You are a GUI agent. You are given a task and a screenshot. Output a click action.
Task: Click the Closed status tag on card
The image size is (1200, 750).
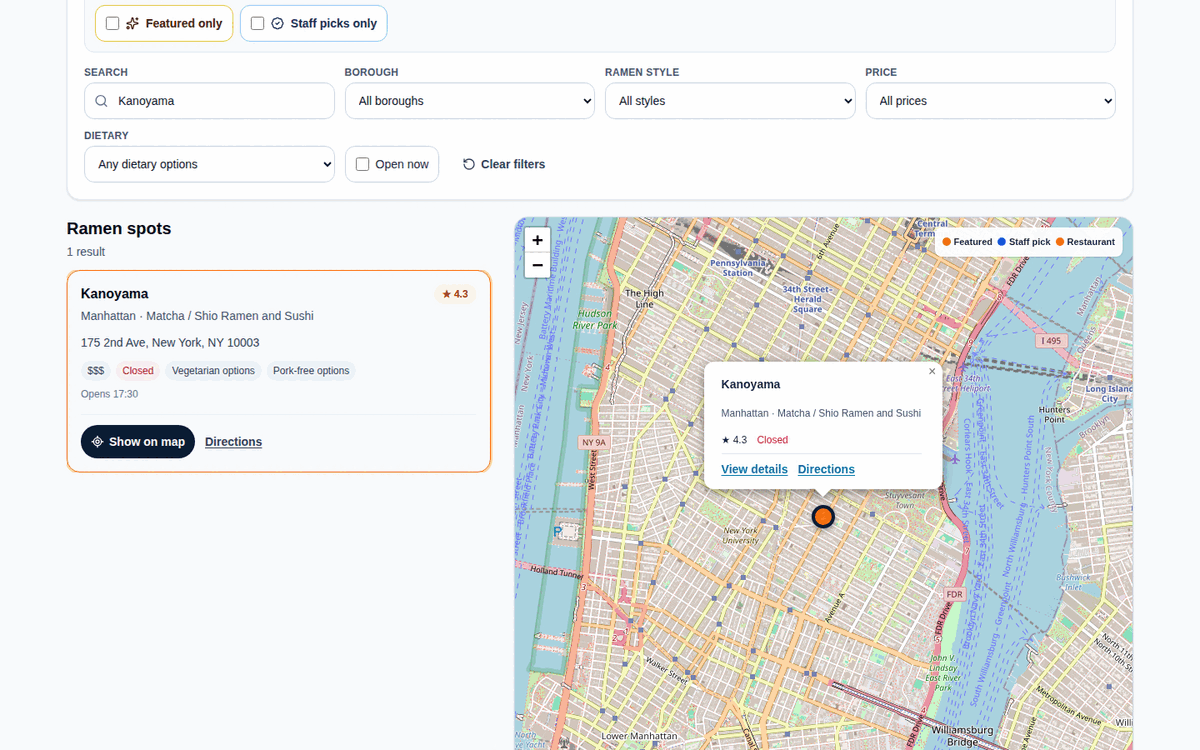[138, 371]
